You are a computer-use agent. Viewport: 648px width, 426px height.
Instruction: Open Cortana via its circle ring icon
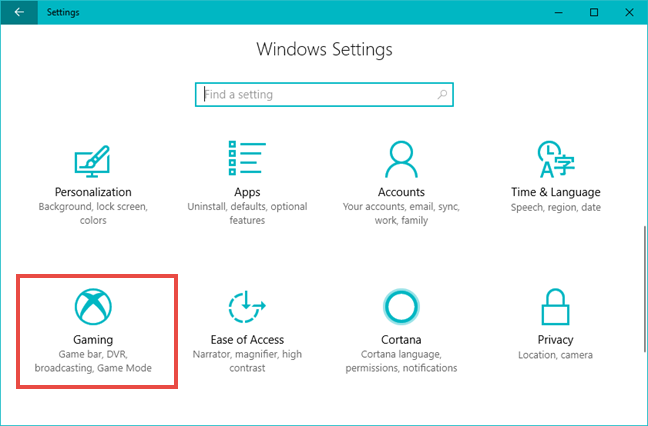pyautogui.click(x=401, y=306)
